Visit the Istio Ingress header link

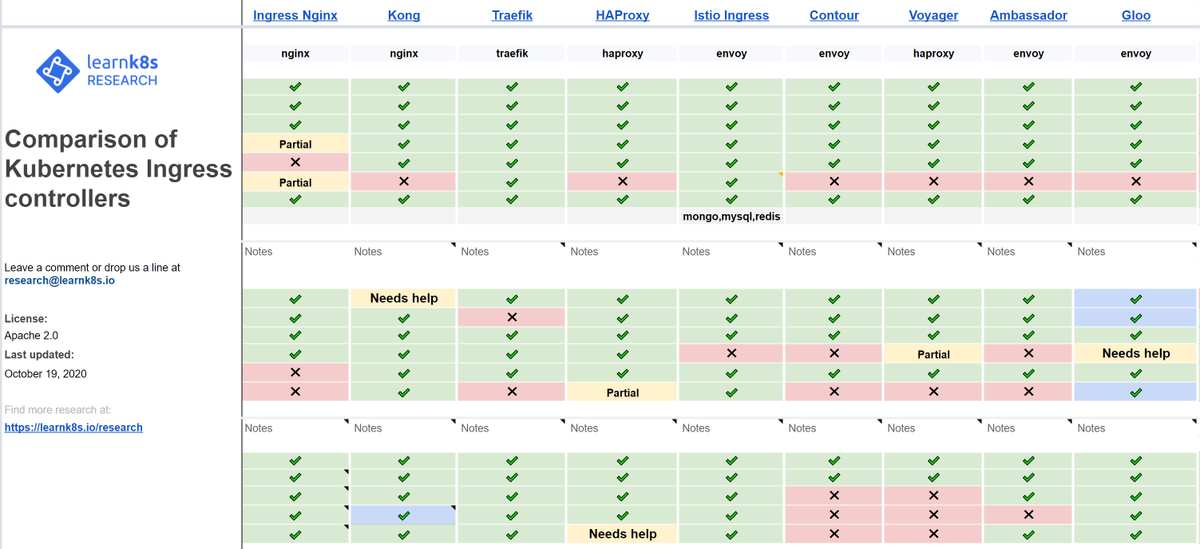coord(731,15)
